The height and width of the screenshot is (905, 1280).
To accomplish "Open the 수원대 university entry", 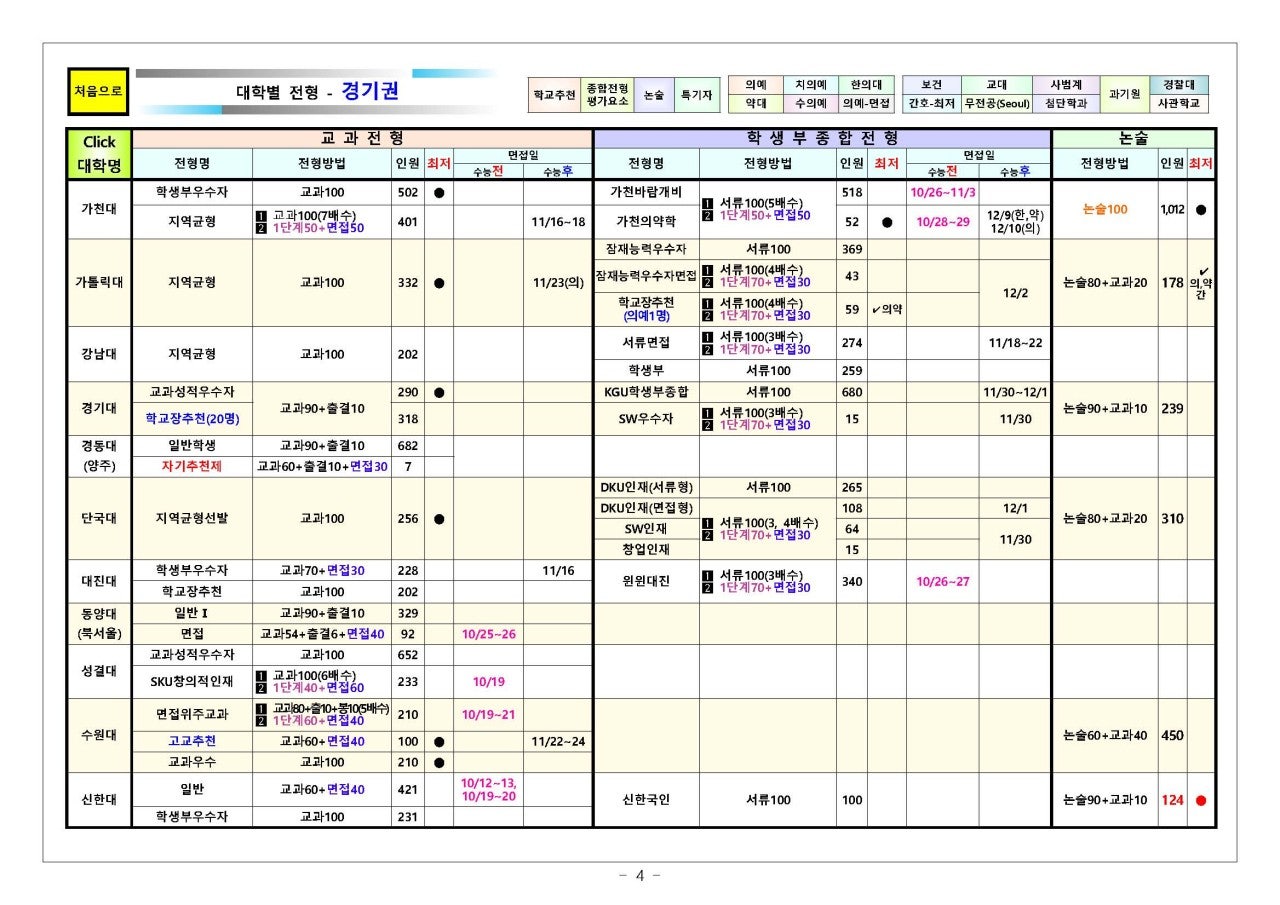I will point(100,735).
